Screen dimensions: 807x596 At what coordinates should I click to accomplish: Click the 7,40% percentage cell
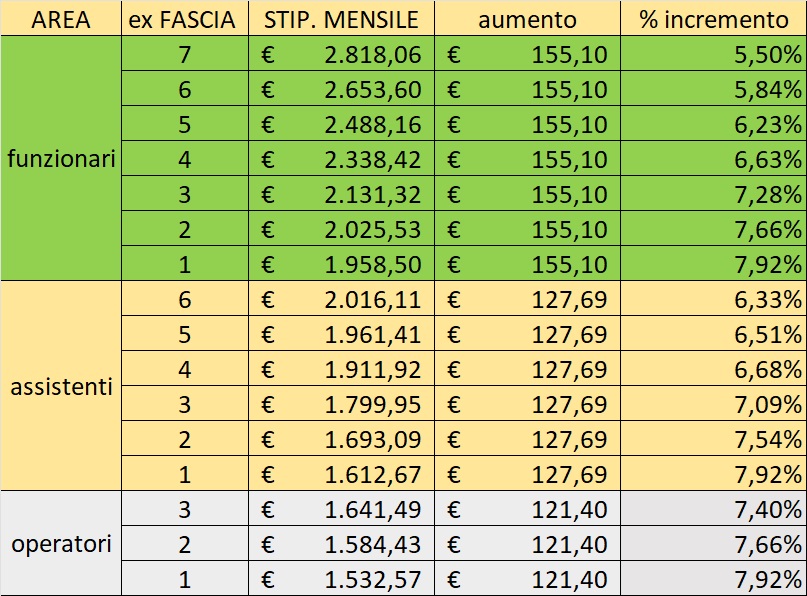713,509
